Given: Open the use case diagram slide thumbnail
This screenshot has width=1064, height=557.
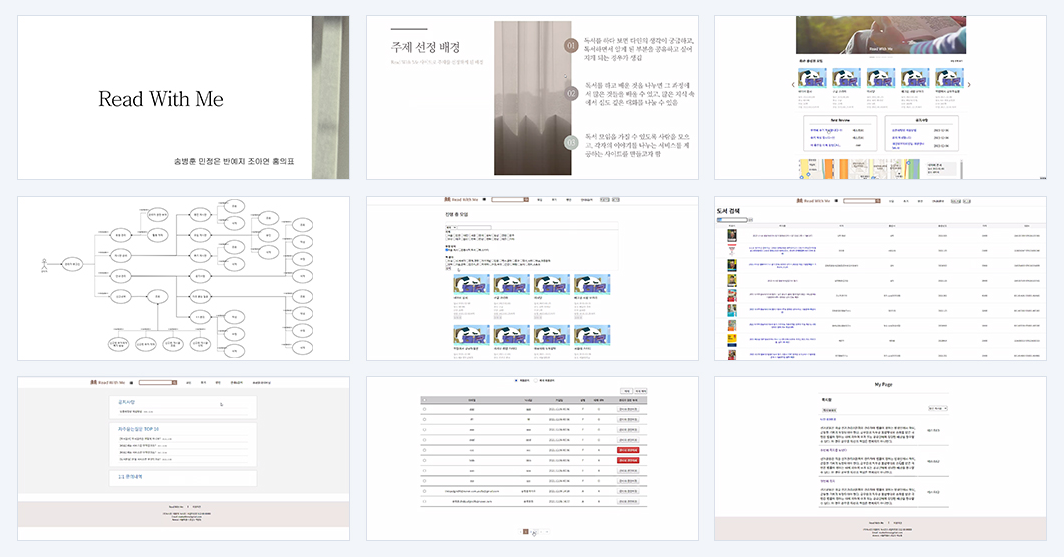Looking at the screenshot, I should click(183, 278).
